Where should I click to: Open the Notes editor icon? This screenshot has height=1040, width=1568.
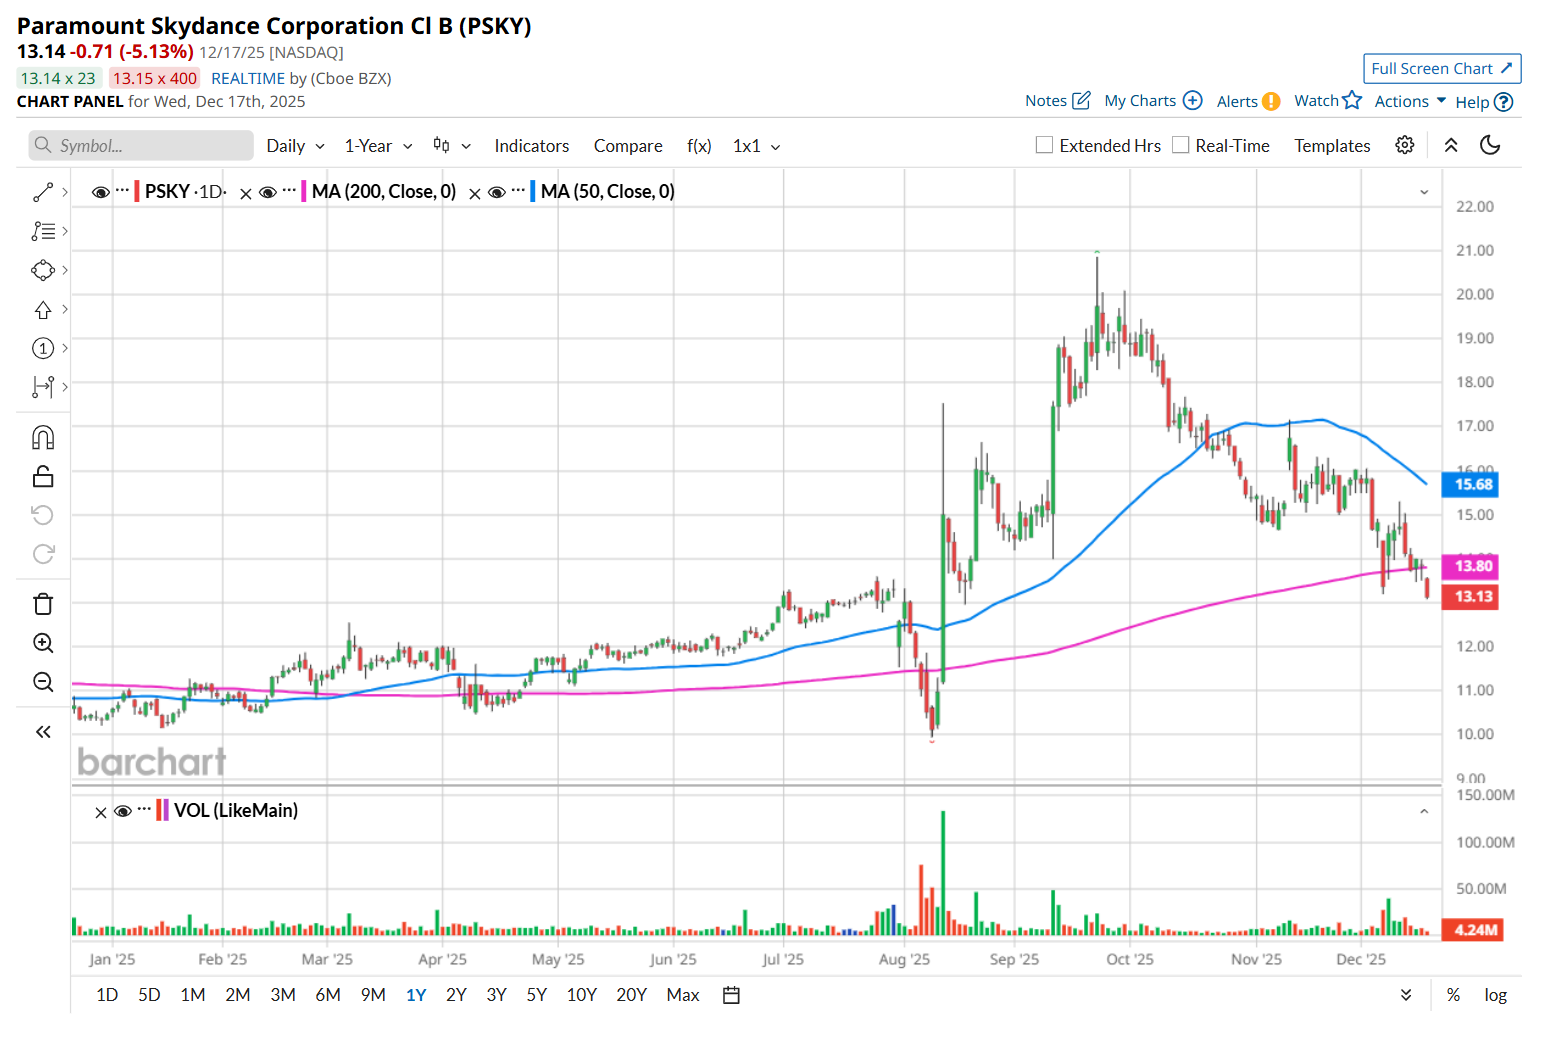point(1081,100)
